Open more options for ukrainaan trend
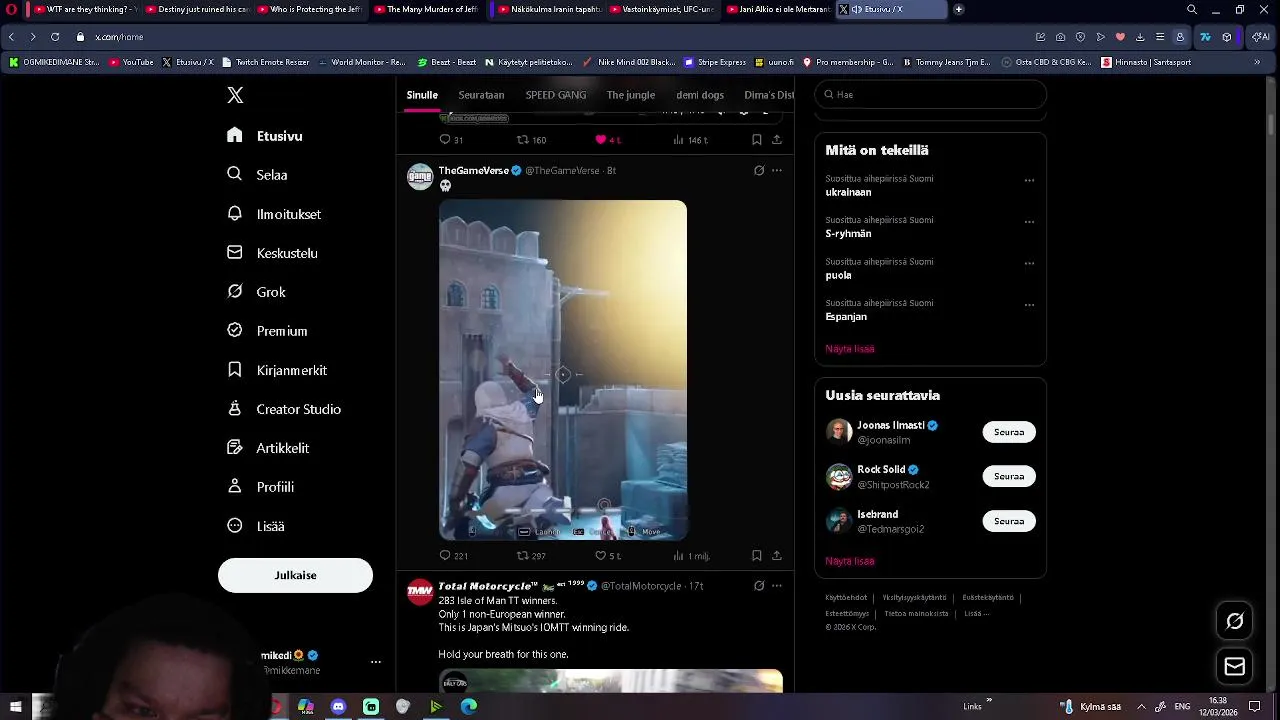 click(1029, 181)
